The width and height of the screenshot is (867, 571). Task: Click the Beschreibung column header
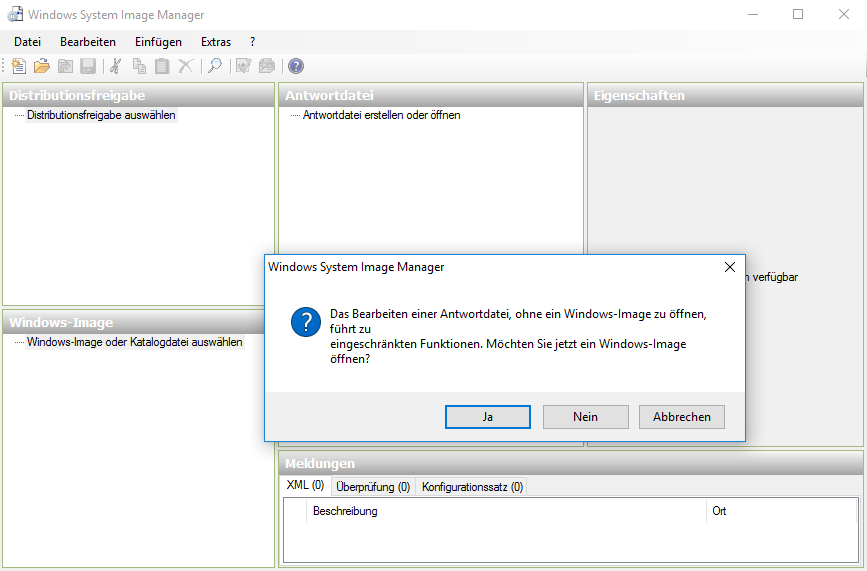506,511
